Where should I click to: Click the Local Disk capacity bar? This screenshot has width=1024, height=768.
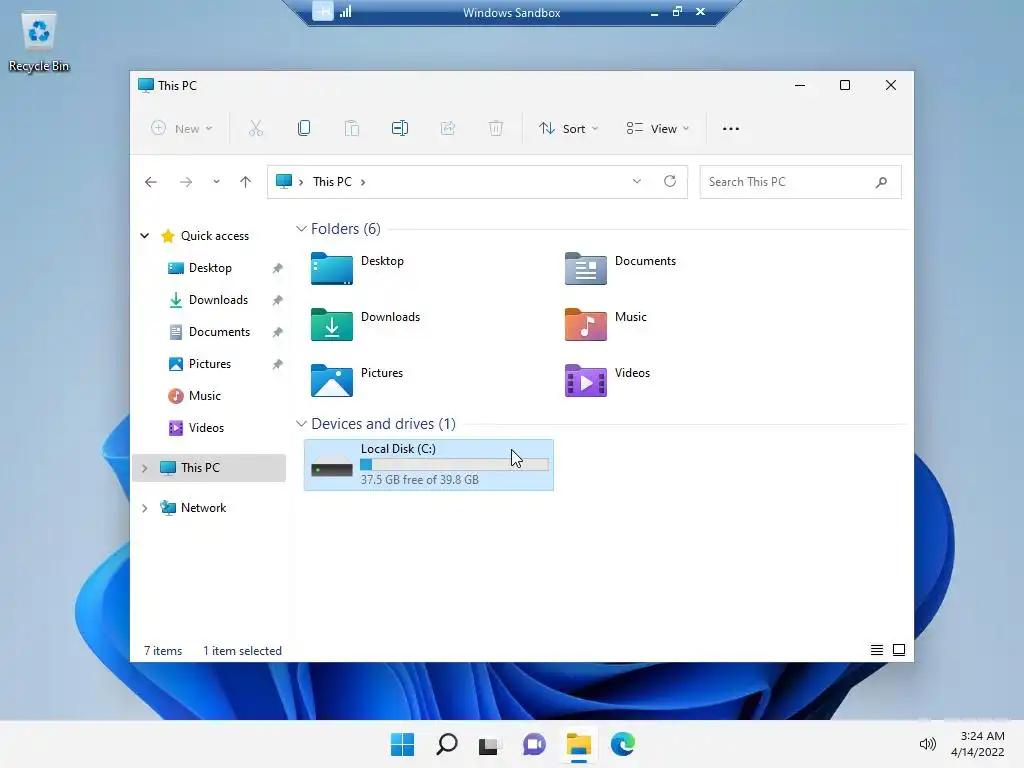pos(455,464)
